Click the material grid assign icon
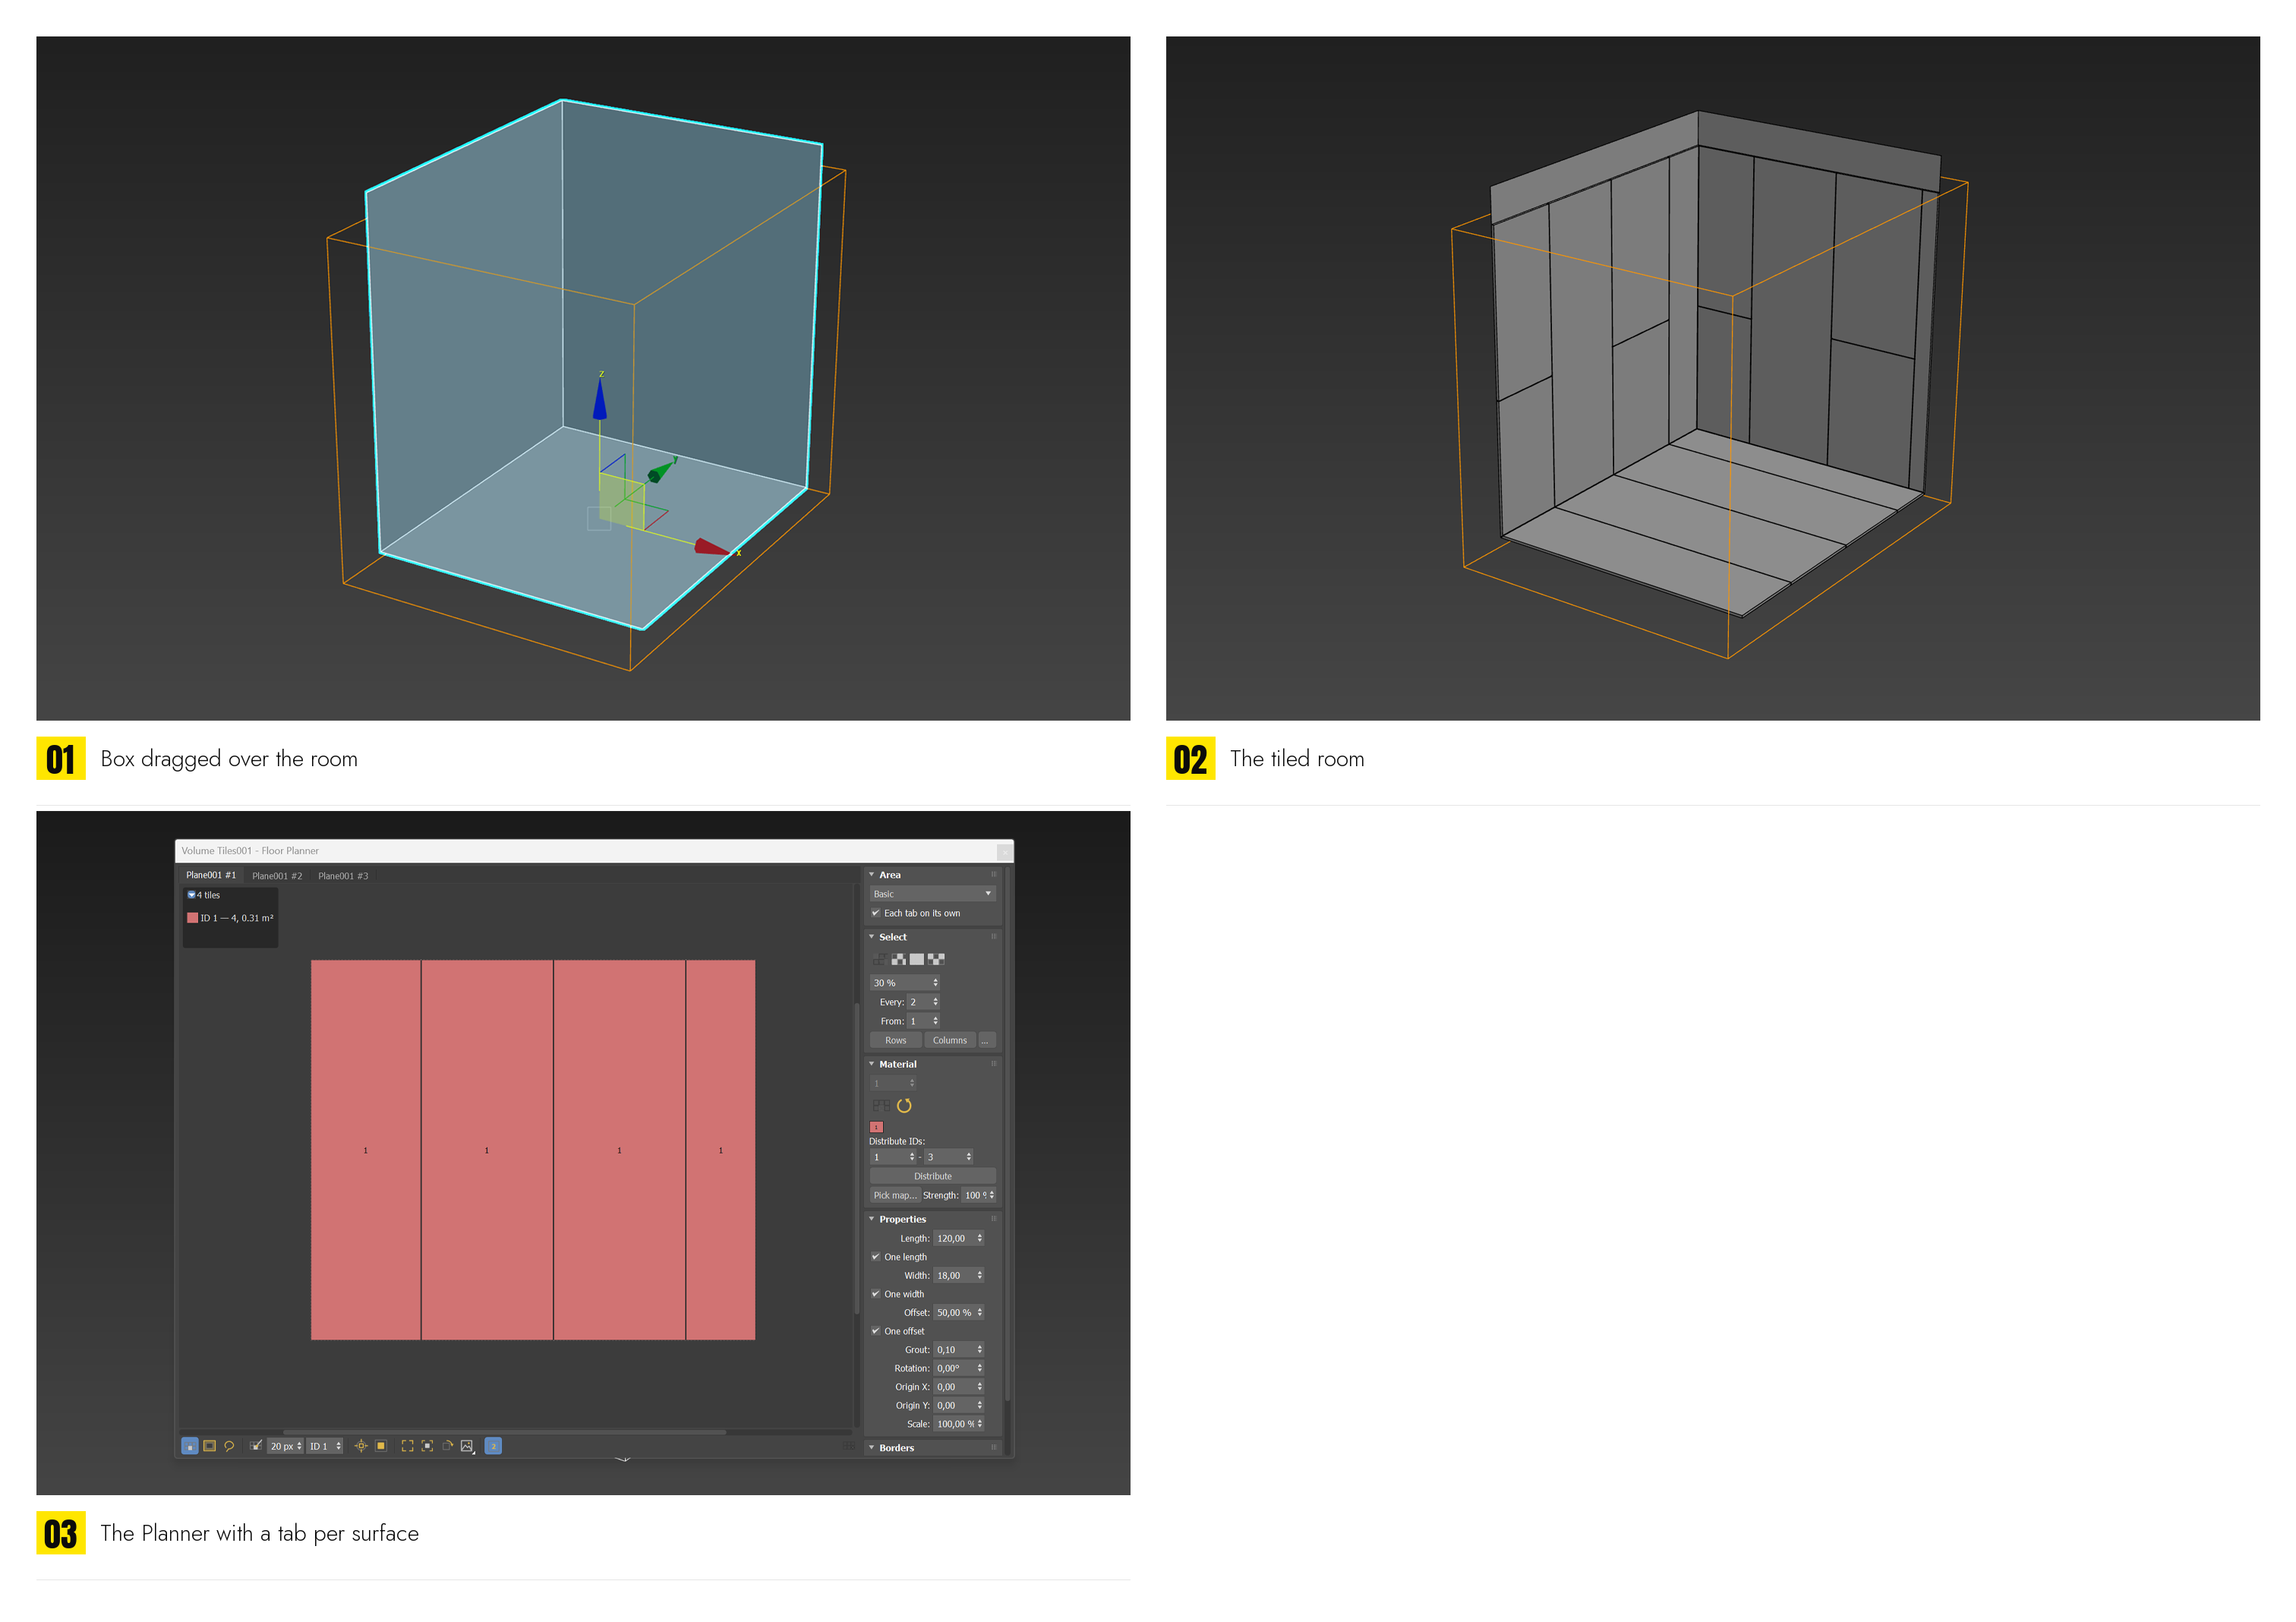Screen dimensions: 2296x1622 pyautogui.click(x=881, y=1105)
